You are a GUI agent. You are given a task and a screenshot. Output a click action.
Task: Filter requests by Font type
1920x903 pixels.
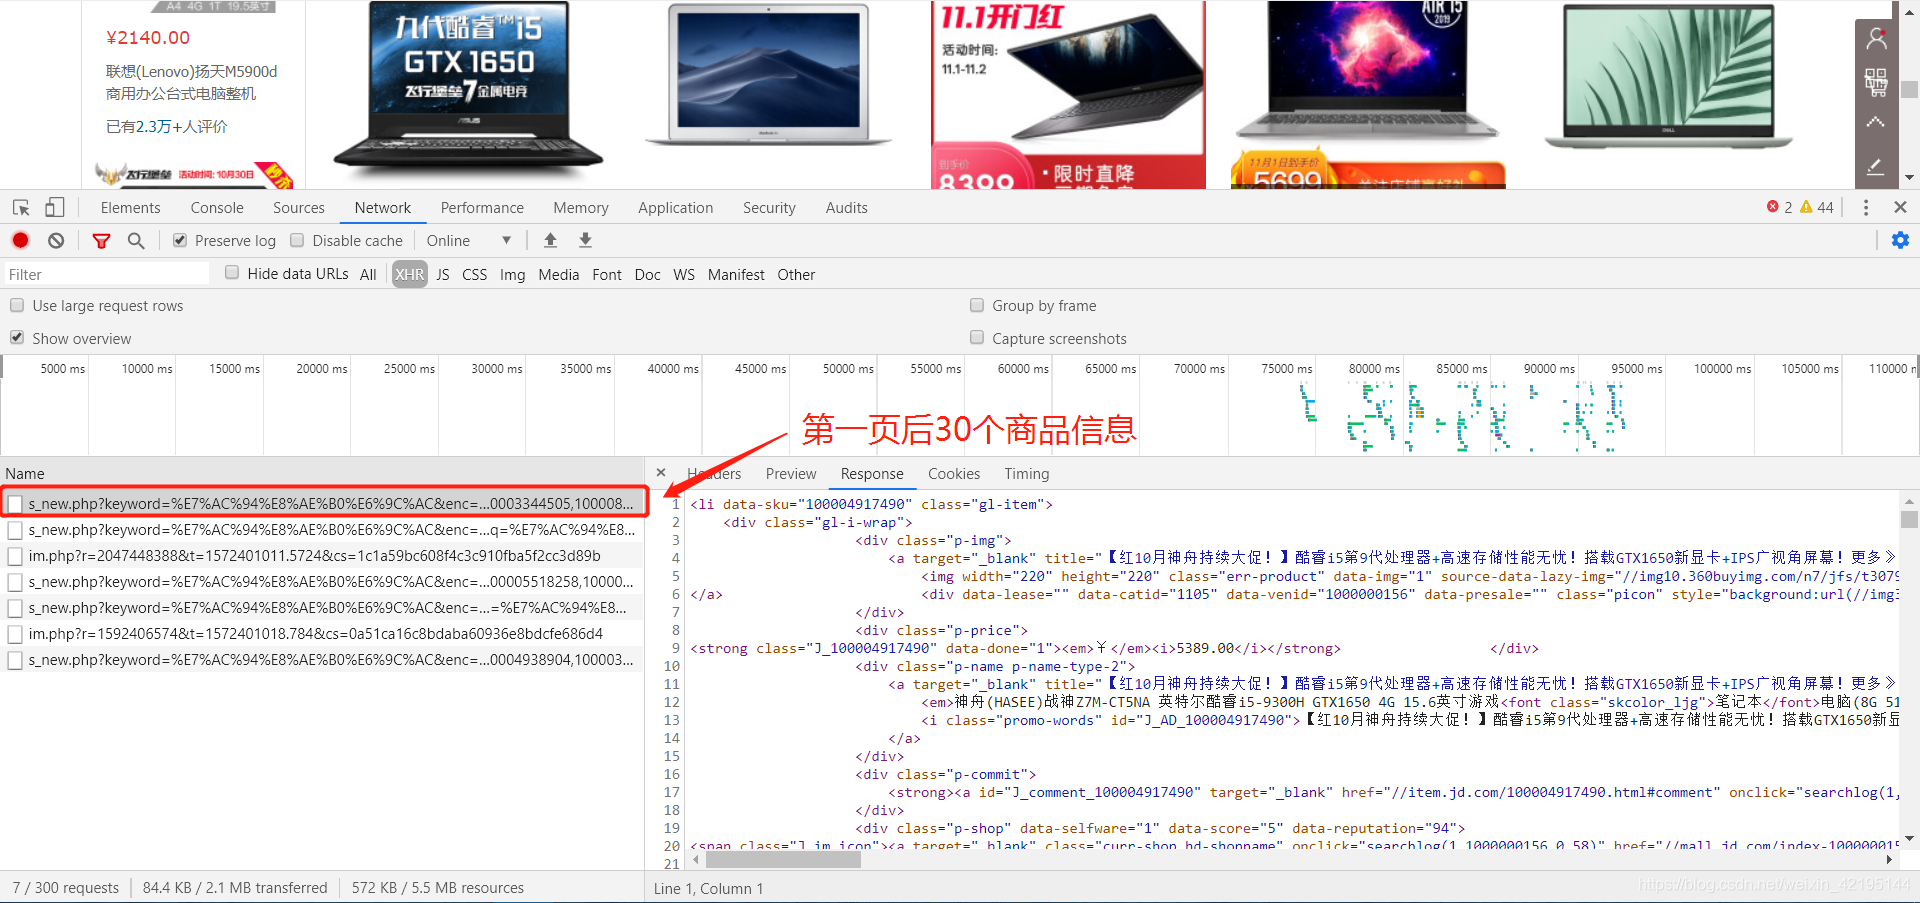(x=607, y=274)
